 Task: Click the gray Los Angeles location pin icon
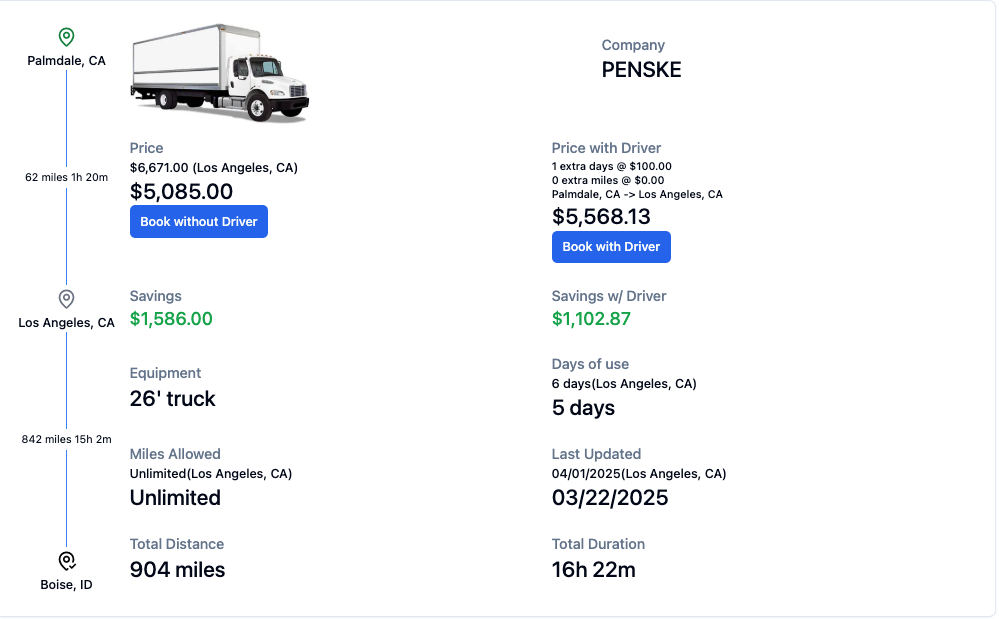(x=66, y=299)
